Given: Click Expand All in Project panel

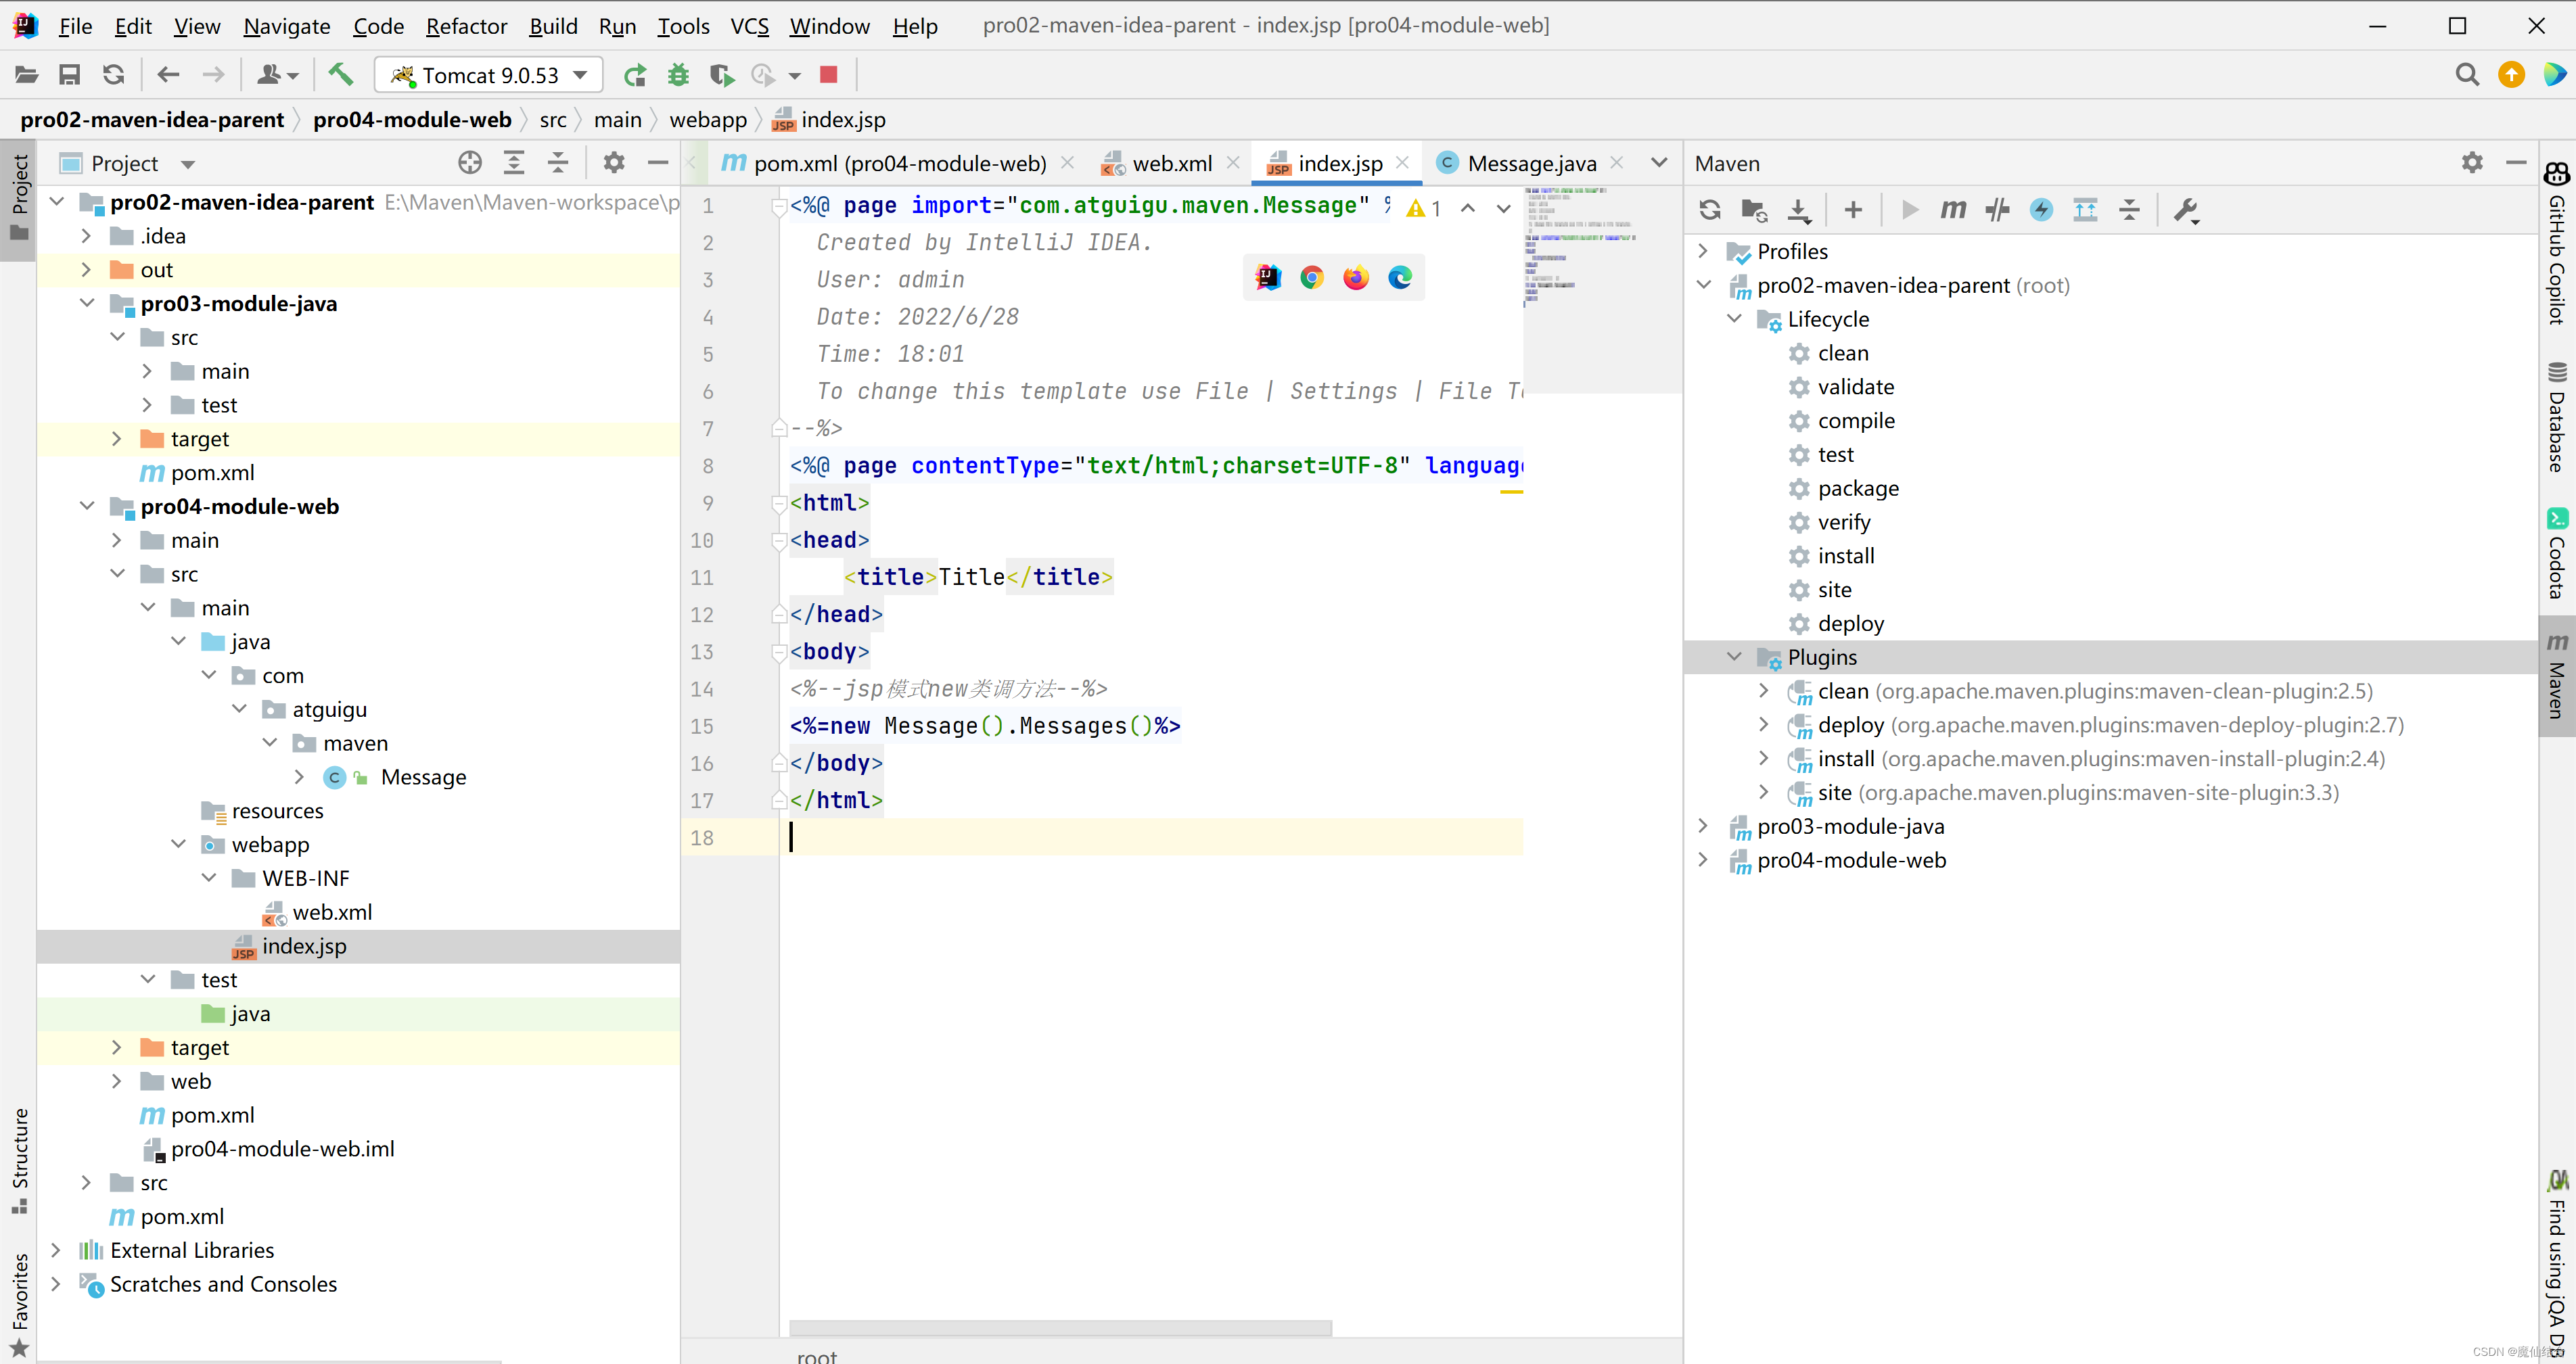Looking at the screenshot, I should [514, 163].
